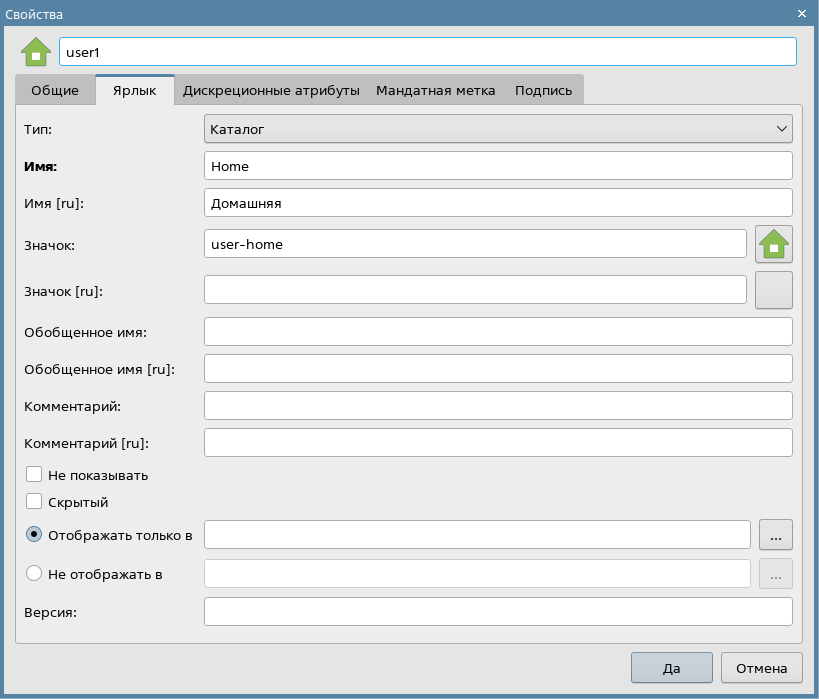Choose the Не отображать в radio option
The height and width of the screenshot is (699, 819).
click(x=34, y=573)
